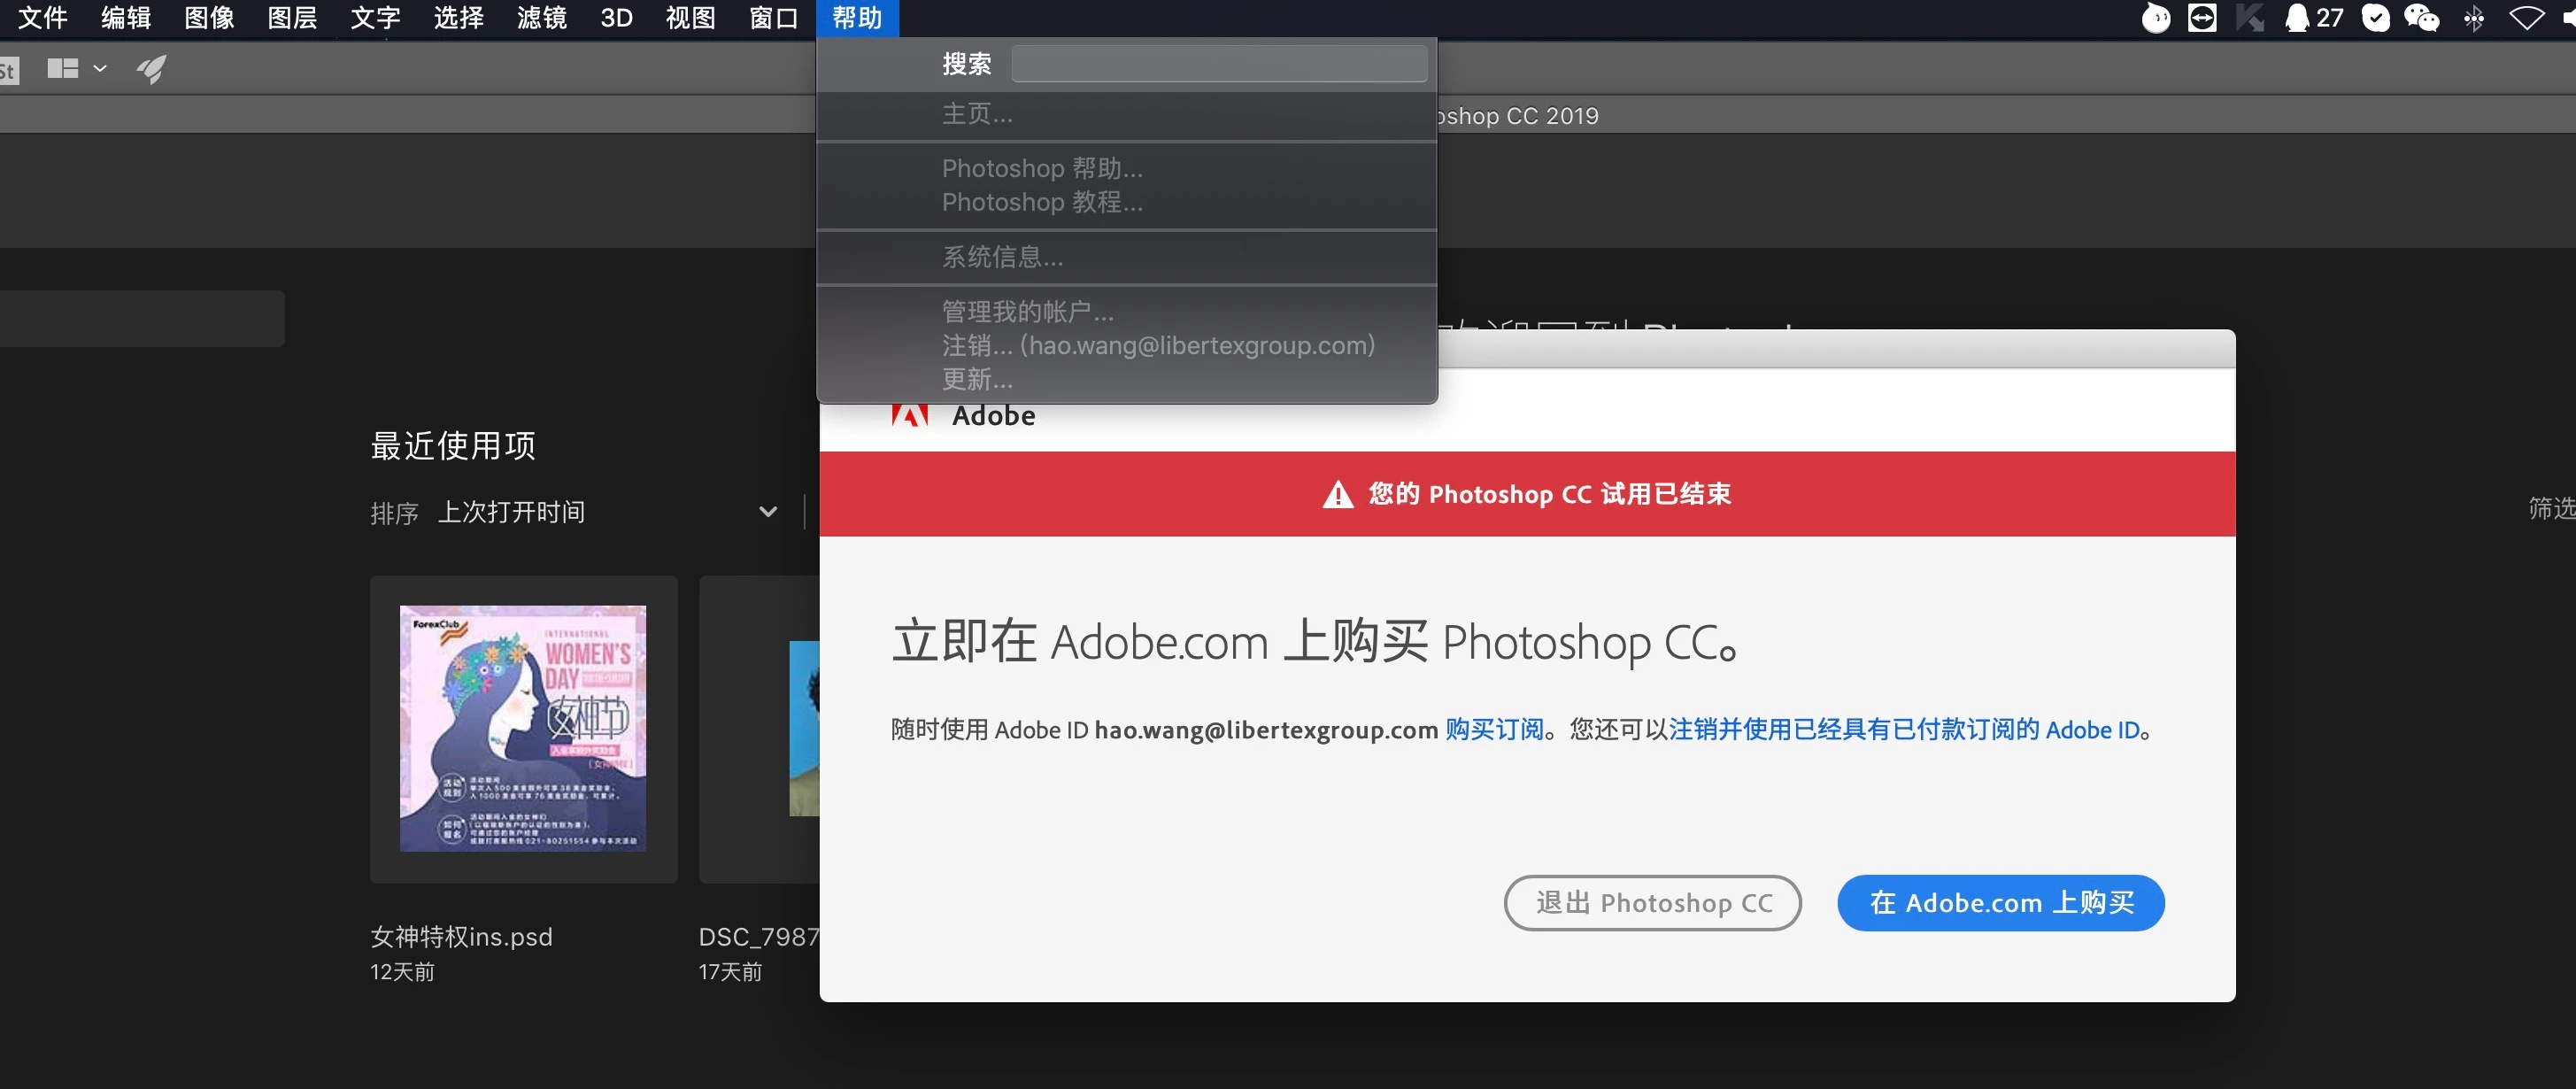Click the rocket share icon
Image resolution: width=2576 pixels, height=1089 pixels.
[152, 68]
